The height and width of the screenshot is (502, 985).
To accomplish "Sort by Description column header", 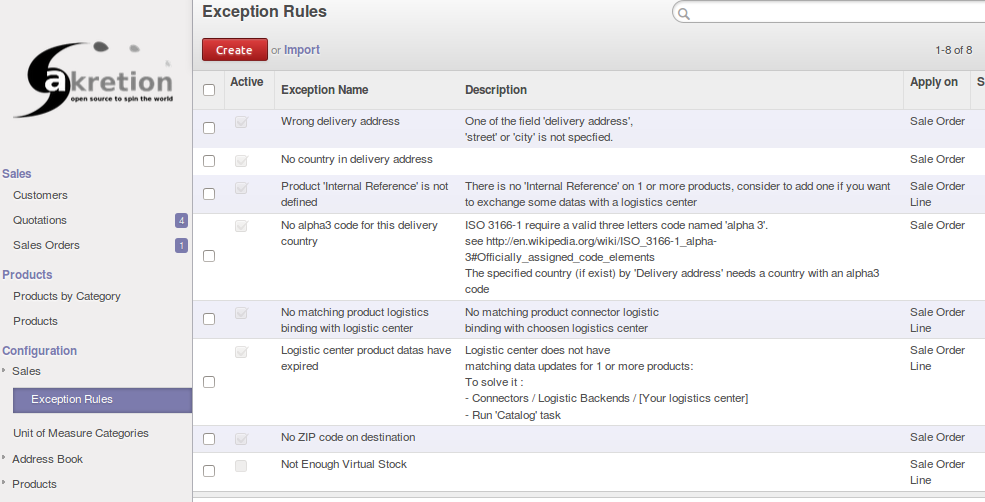I will pyautogui.click(x=496, y=90).
